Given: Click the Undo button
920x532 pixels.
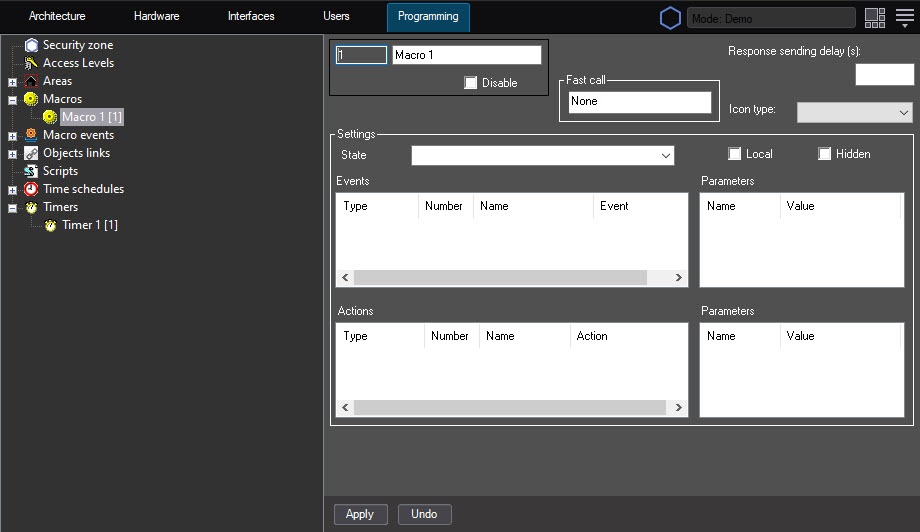Looking at the screenshot, I should coord(424,514).
